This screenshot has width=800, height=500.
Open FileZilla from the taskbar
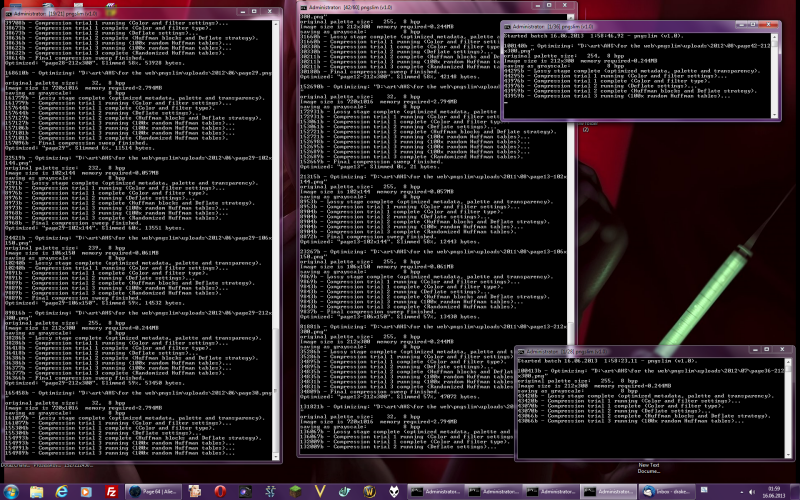click(111, 492)
